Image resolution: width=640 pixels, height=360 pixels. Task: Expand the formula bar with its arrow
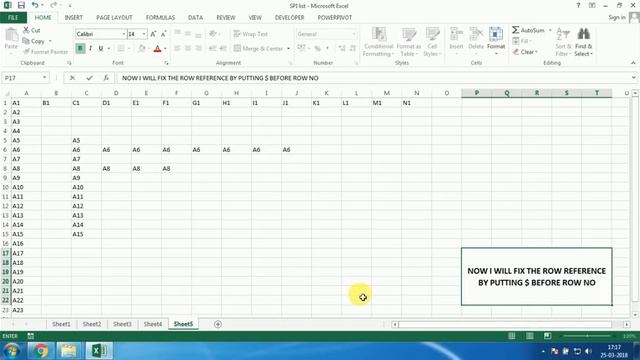pyautogui.click(x=633, y=78)
